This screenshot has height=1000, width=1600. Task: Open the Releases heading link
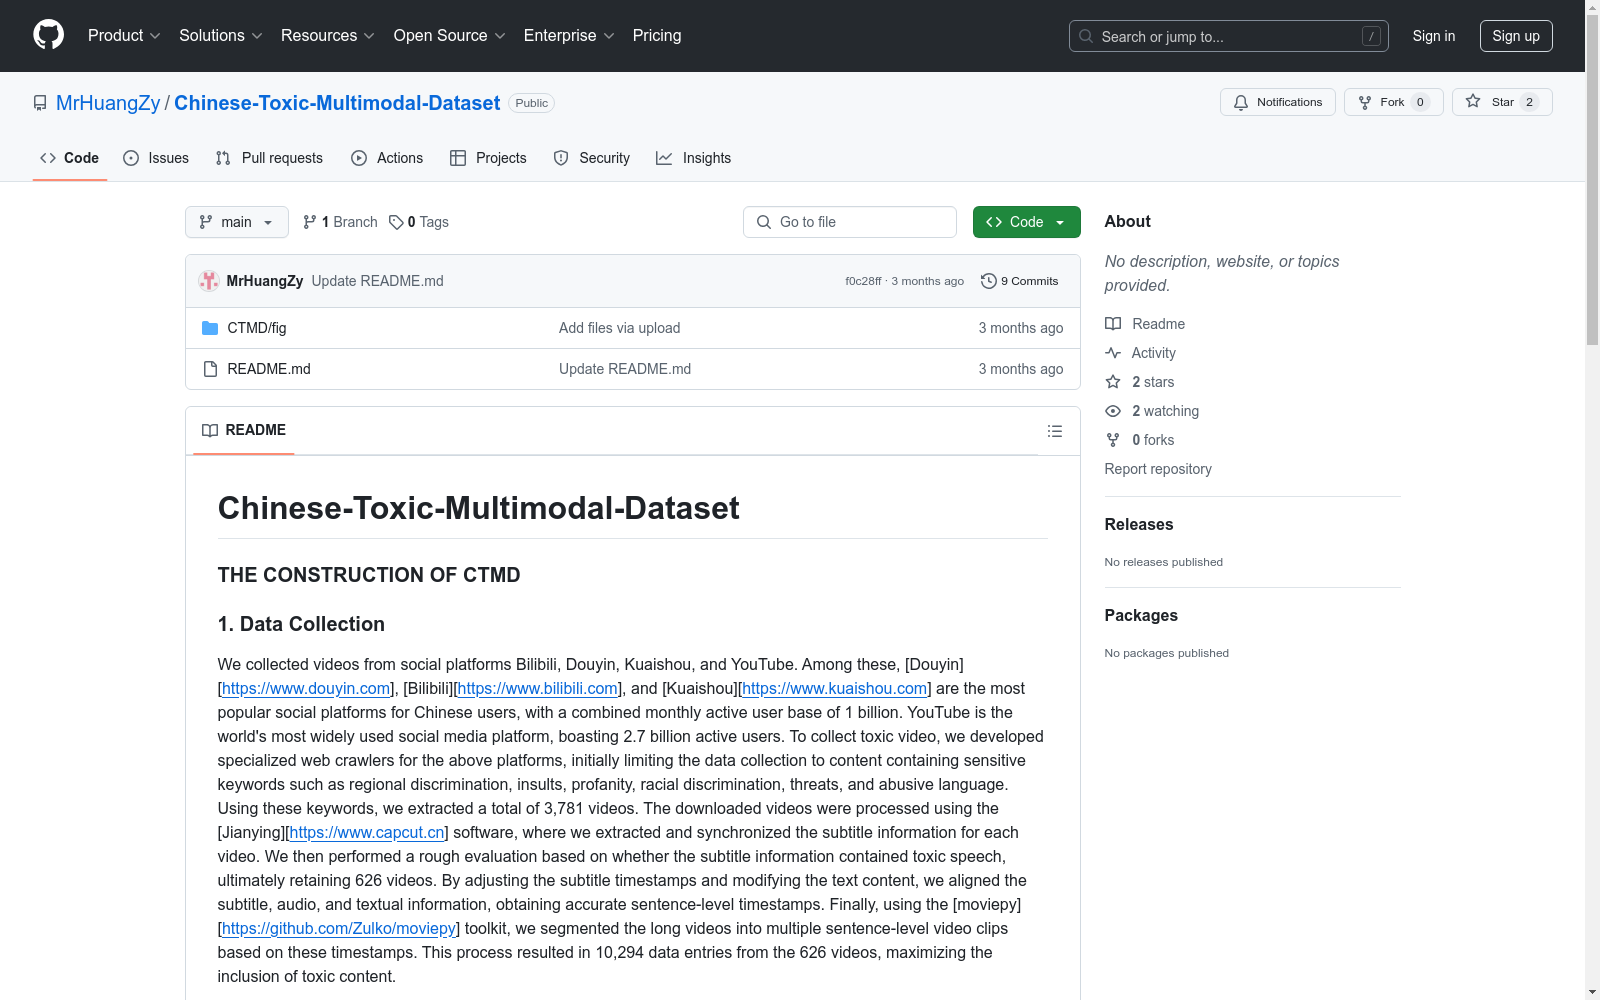1139,524
